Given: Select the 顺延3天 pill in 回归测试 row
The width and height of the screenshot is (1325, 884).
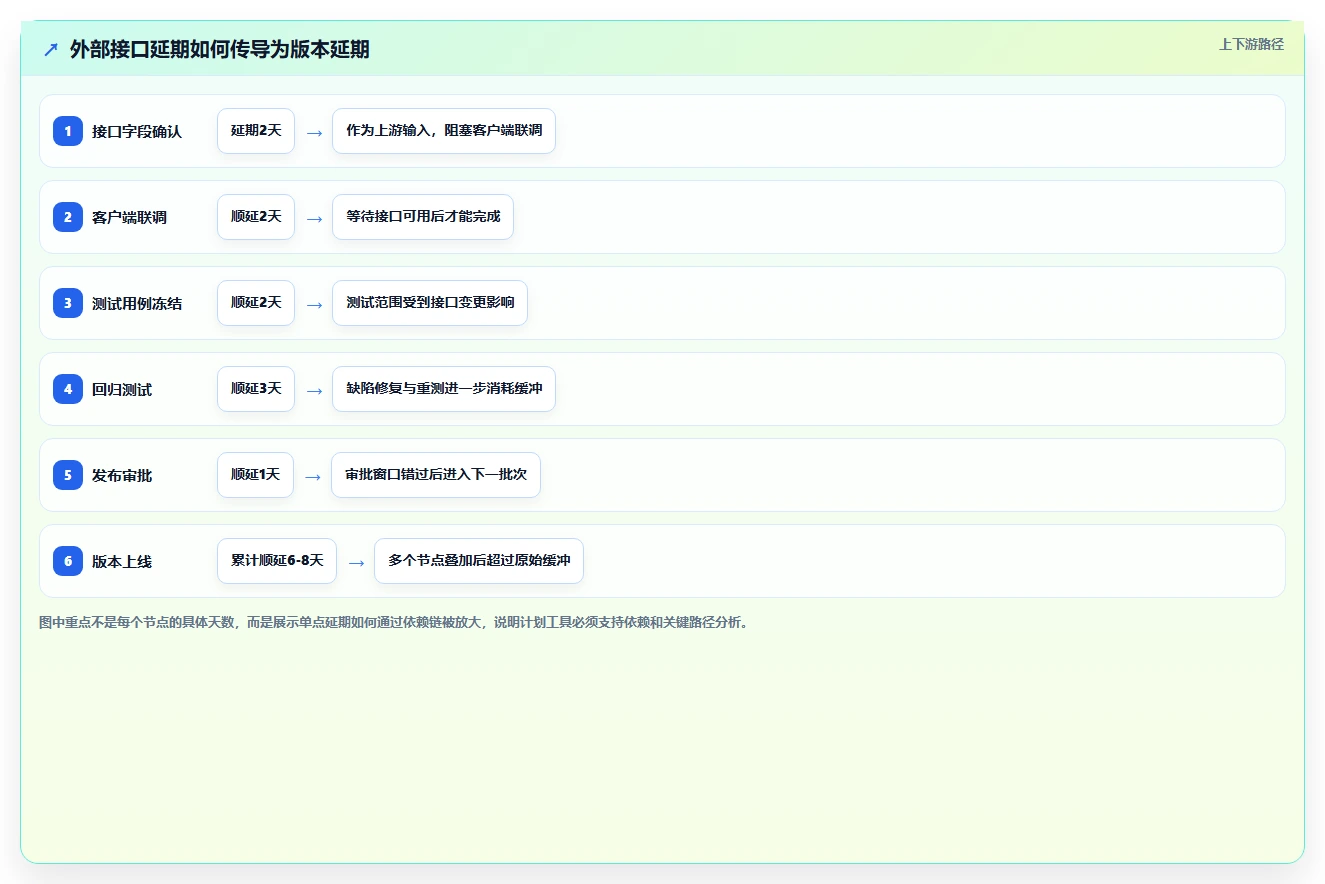Looking at the screenshot, I should pyautogui.click(x=256, y=389).
